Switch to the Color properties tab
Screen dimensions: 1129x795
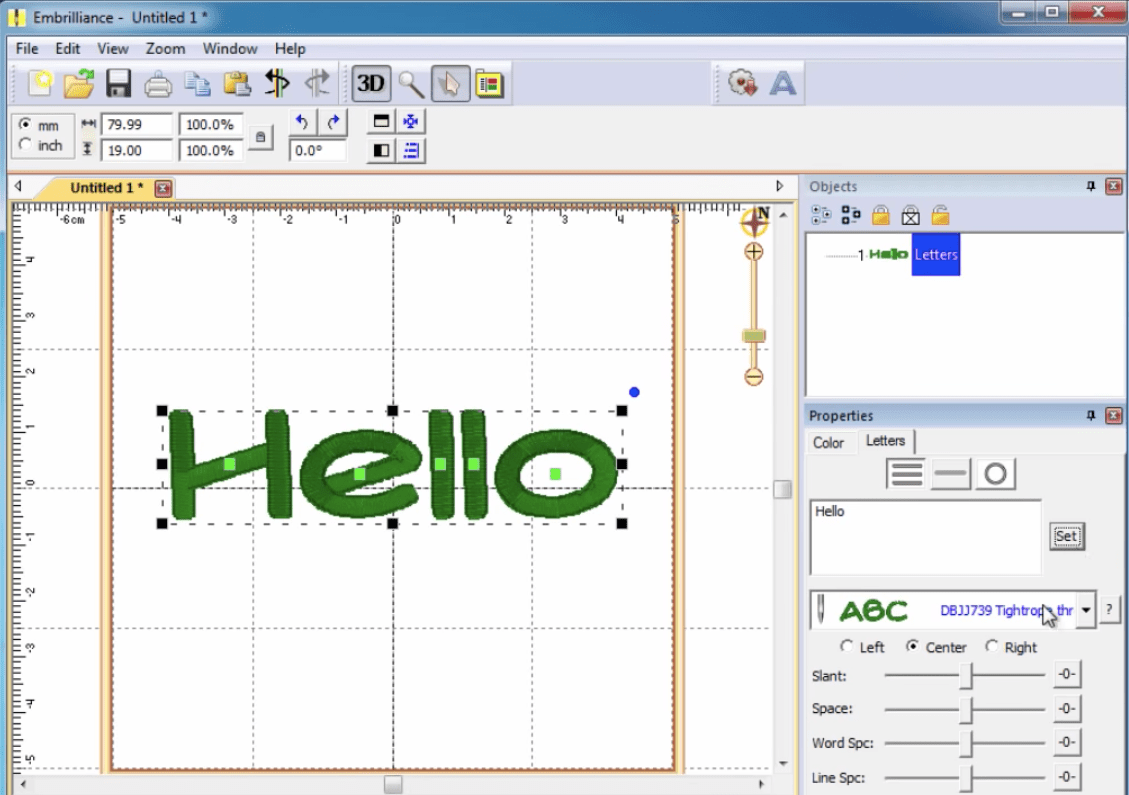coord(828,442)
